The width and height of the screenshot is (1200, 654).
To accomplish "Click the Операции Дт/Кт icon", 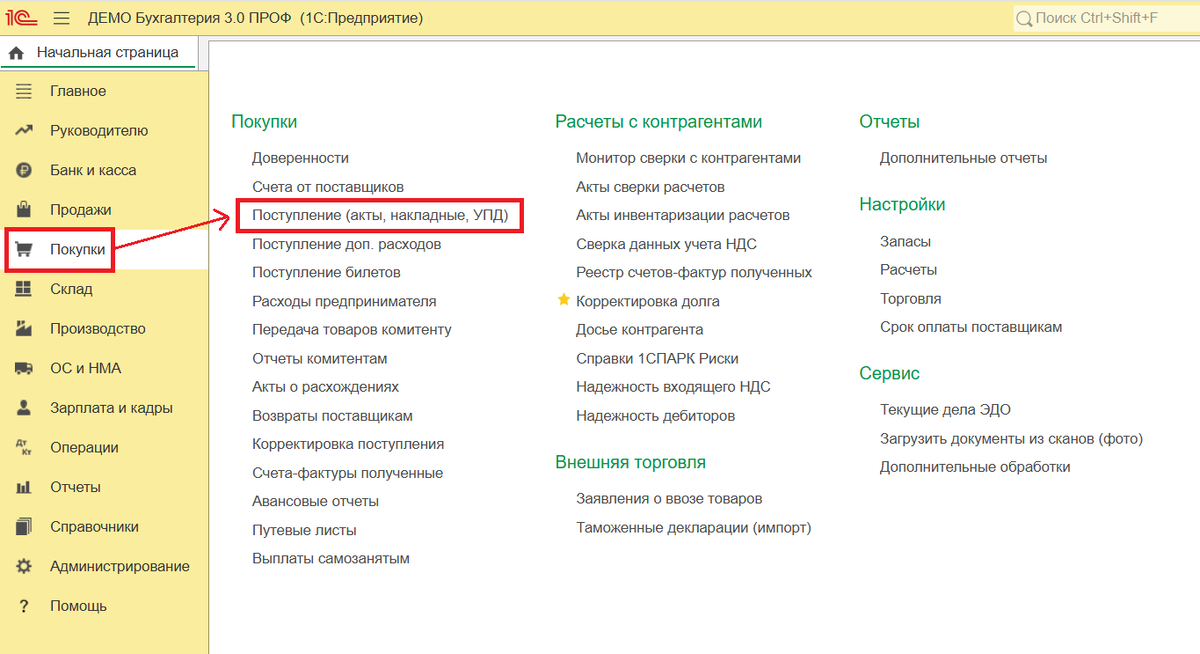I will [24, 448].
